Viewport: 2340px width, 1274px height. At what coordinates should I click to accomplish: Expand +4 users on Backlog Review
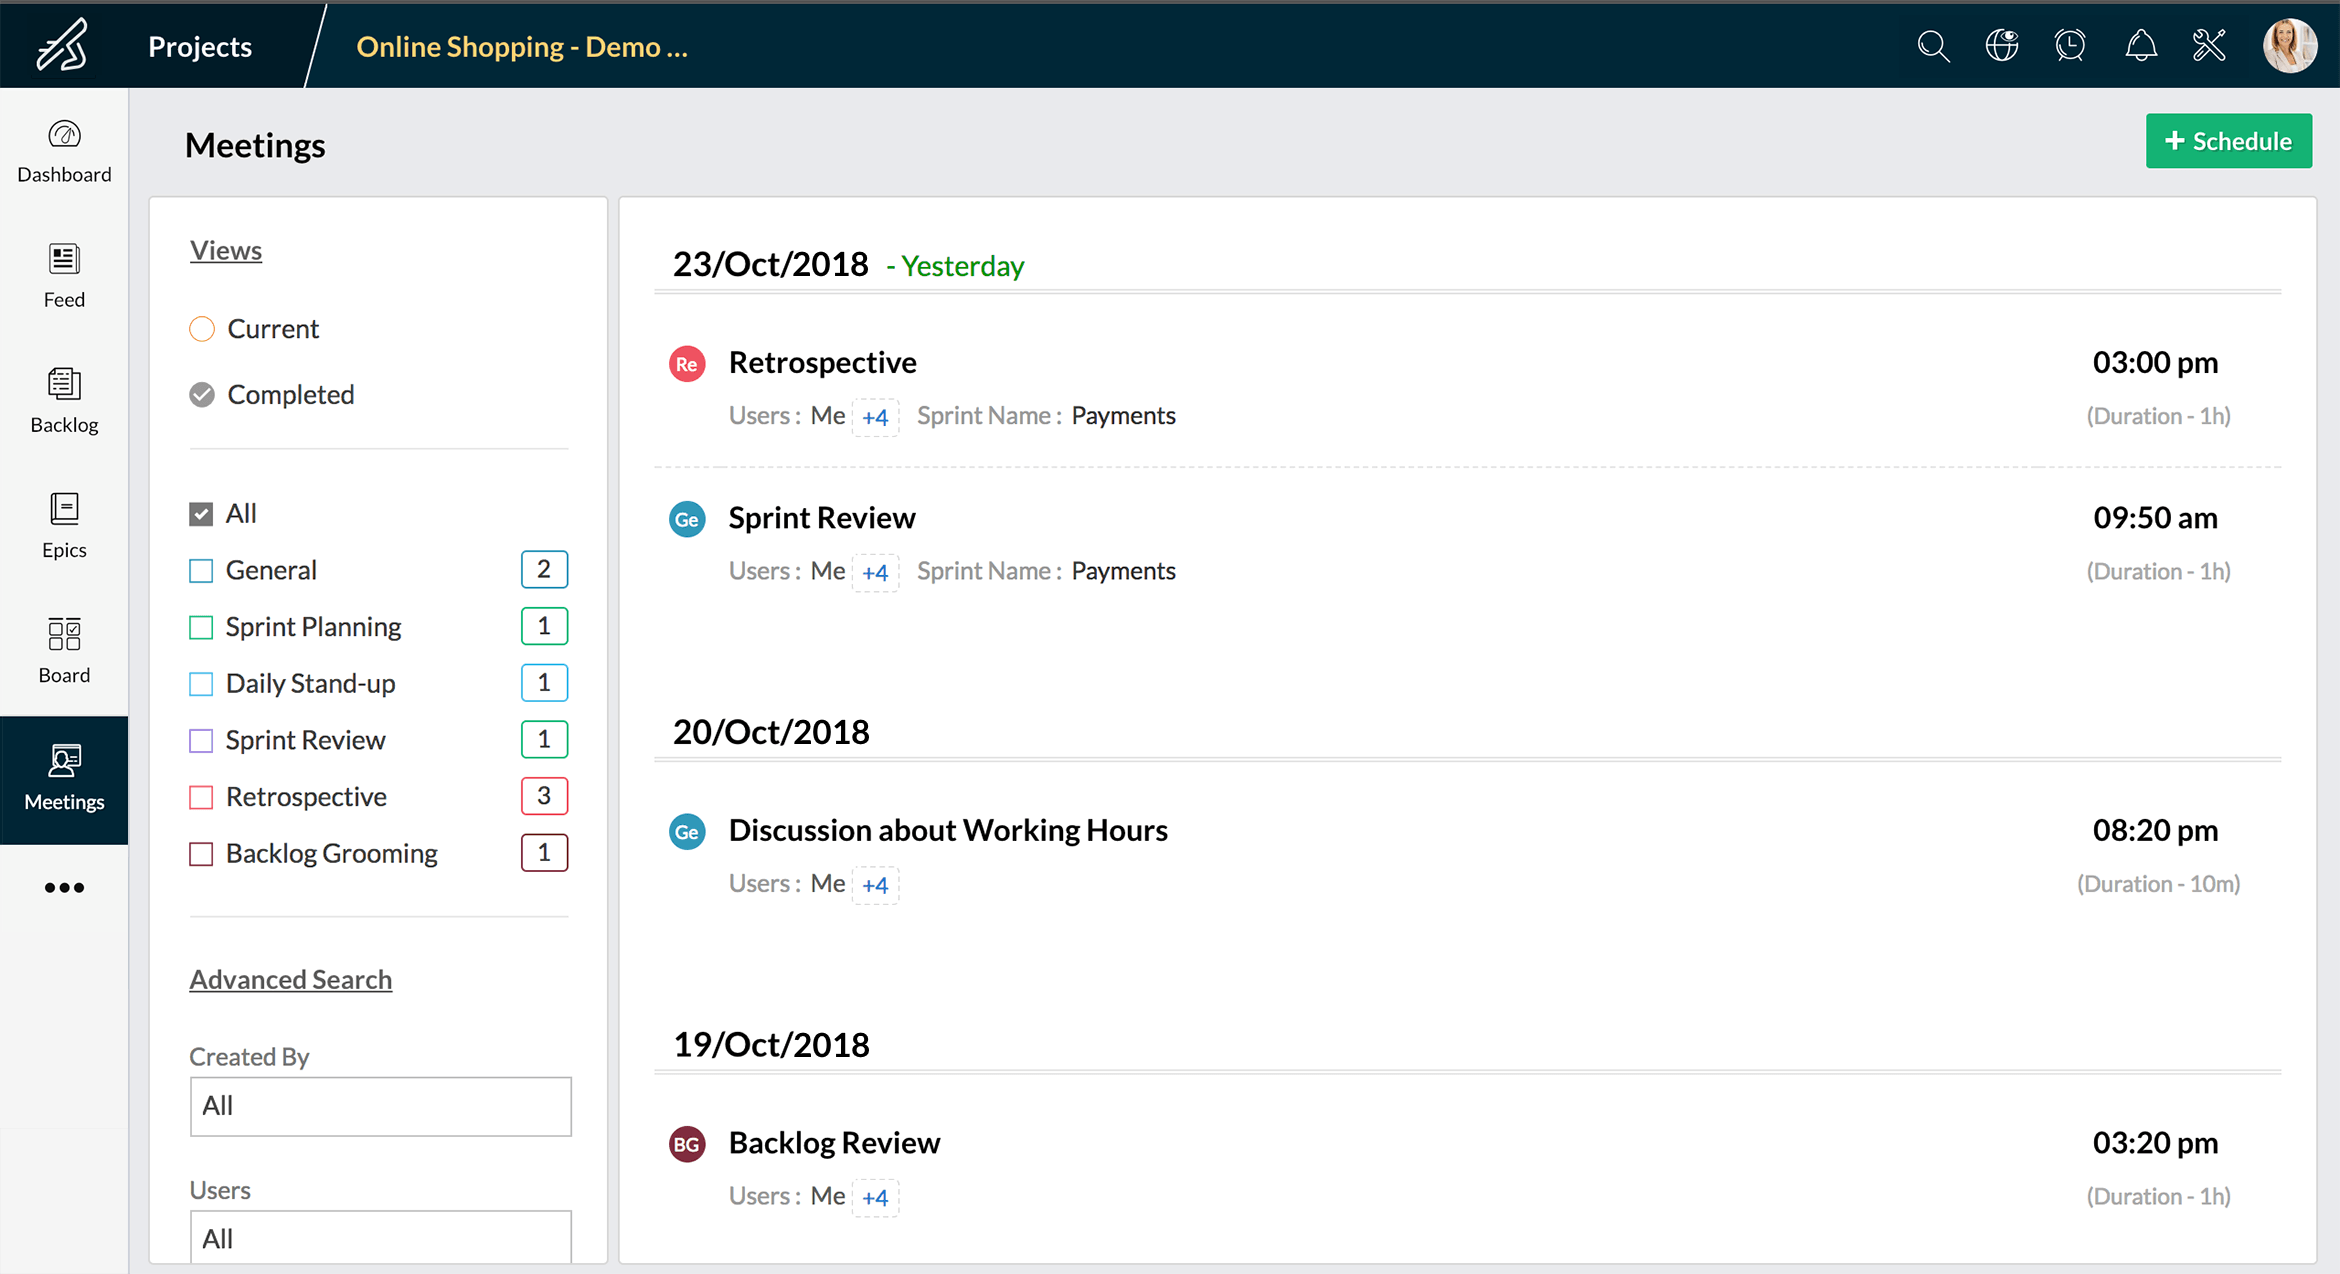[875, 1197]
